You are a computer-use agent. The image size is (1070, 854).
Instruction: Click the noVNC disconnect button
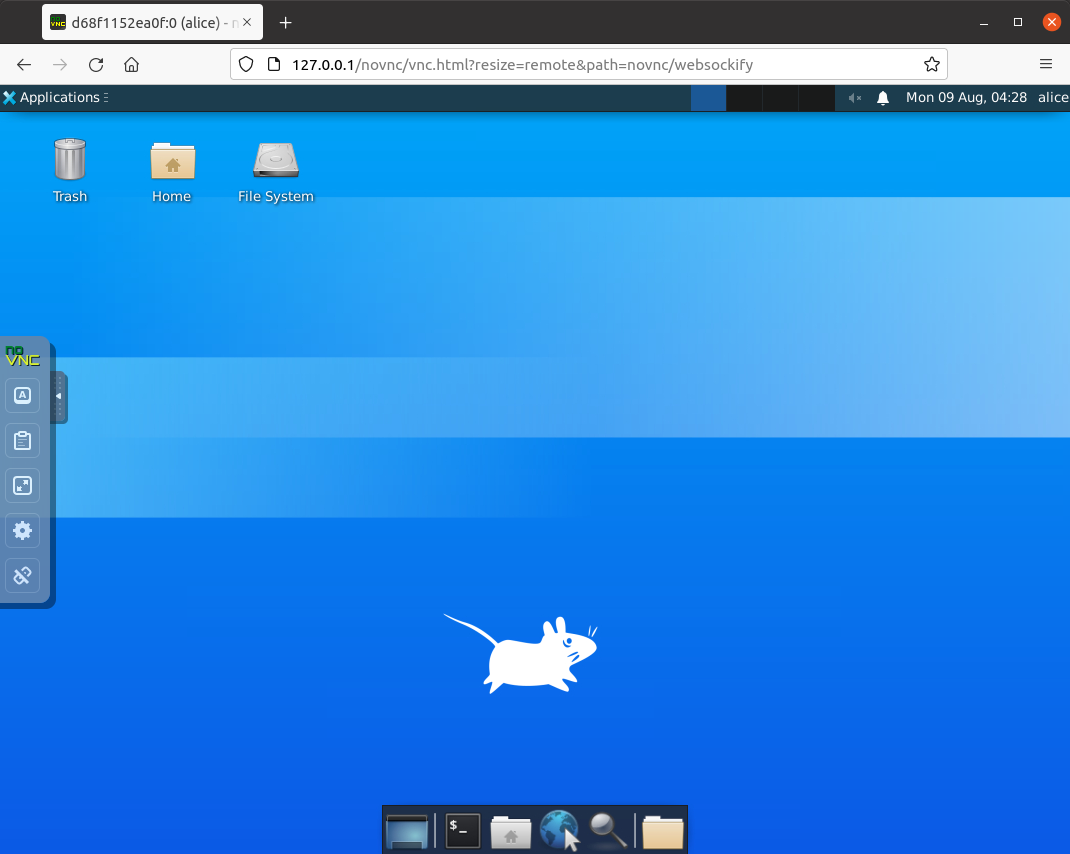click(x=22, y=575)
